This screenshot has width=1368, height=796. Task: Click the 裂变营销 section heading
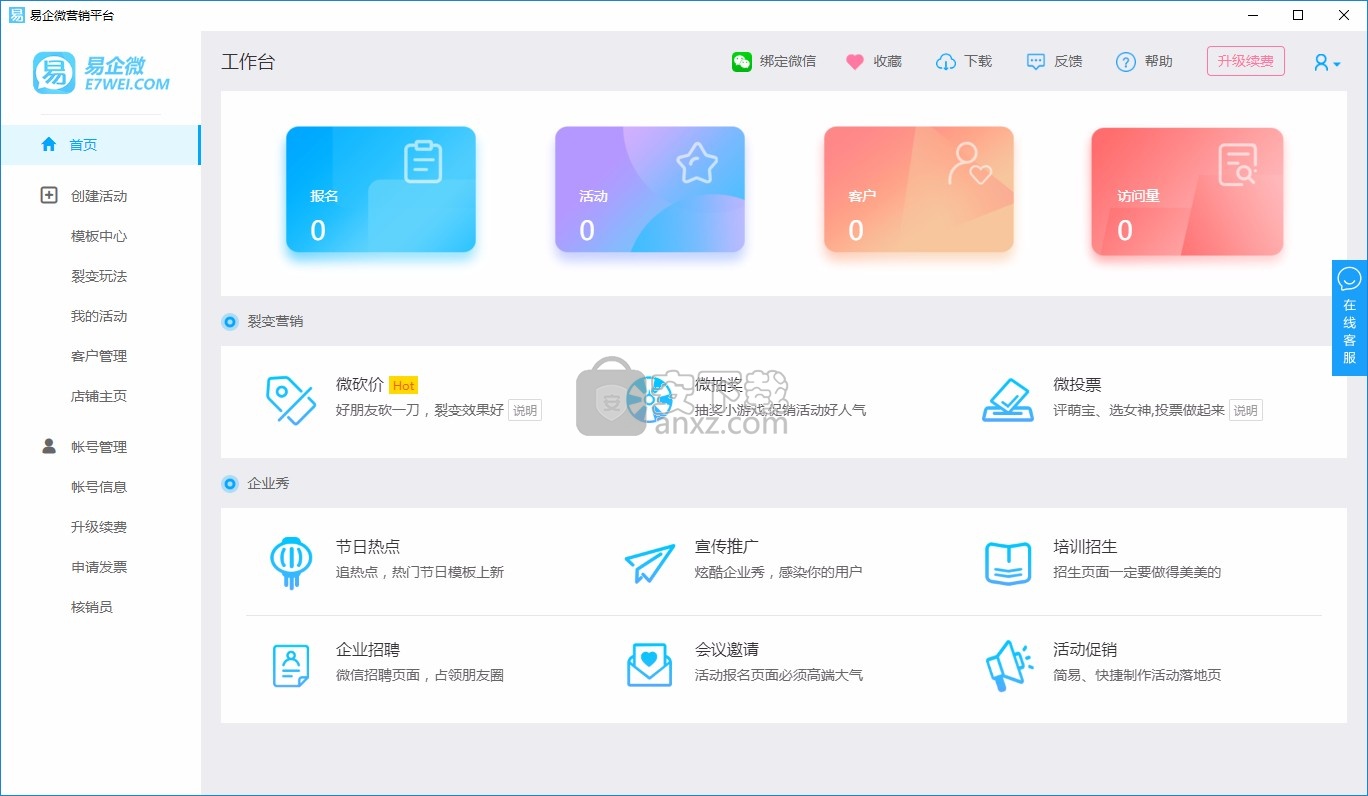point(275,321)
